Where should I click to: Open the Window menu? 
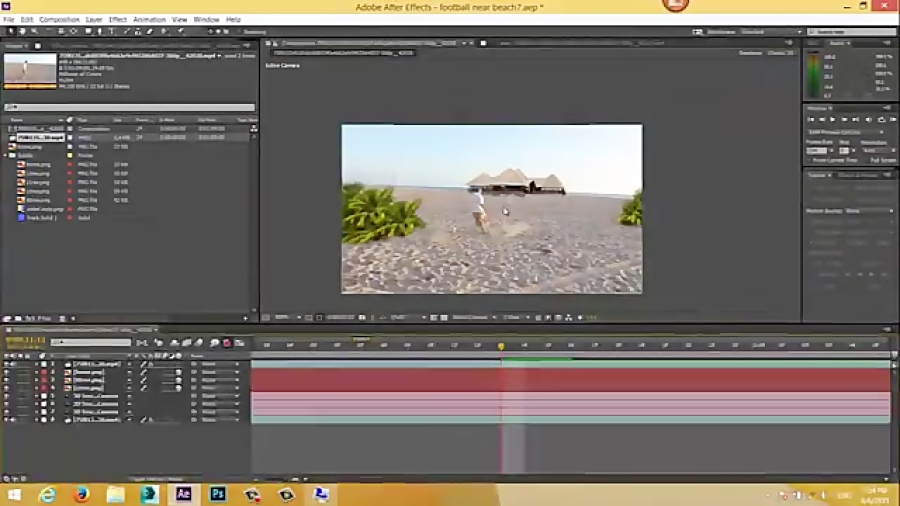206,20
